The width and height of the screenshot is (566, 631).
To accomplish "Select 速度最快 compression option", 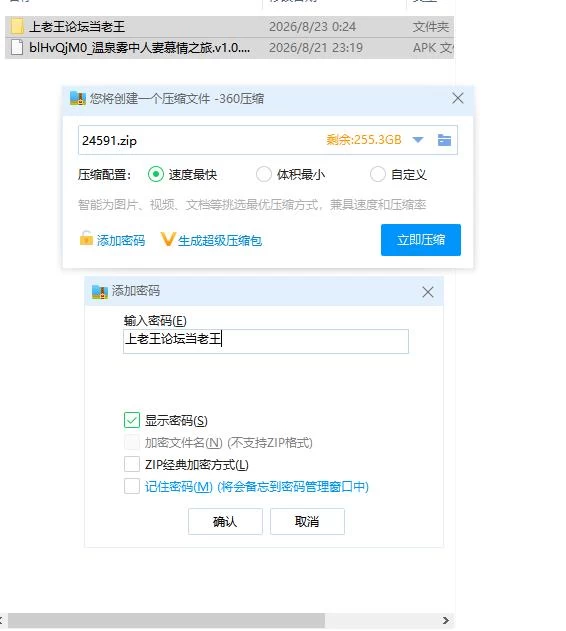I will point(156,175).
